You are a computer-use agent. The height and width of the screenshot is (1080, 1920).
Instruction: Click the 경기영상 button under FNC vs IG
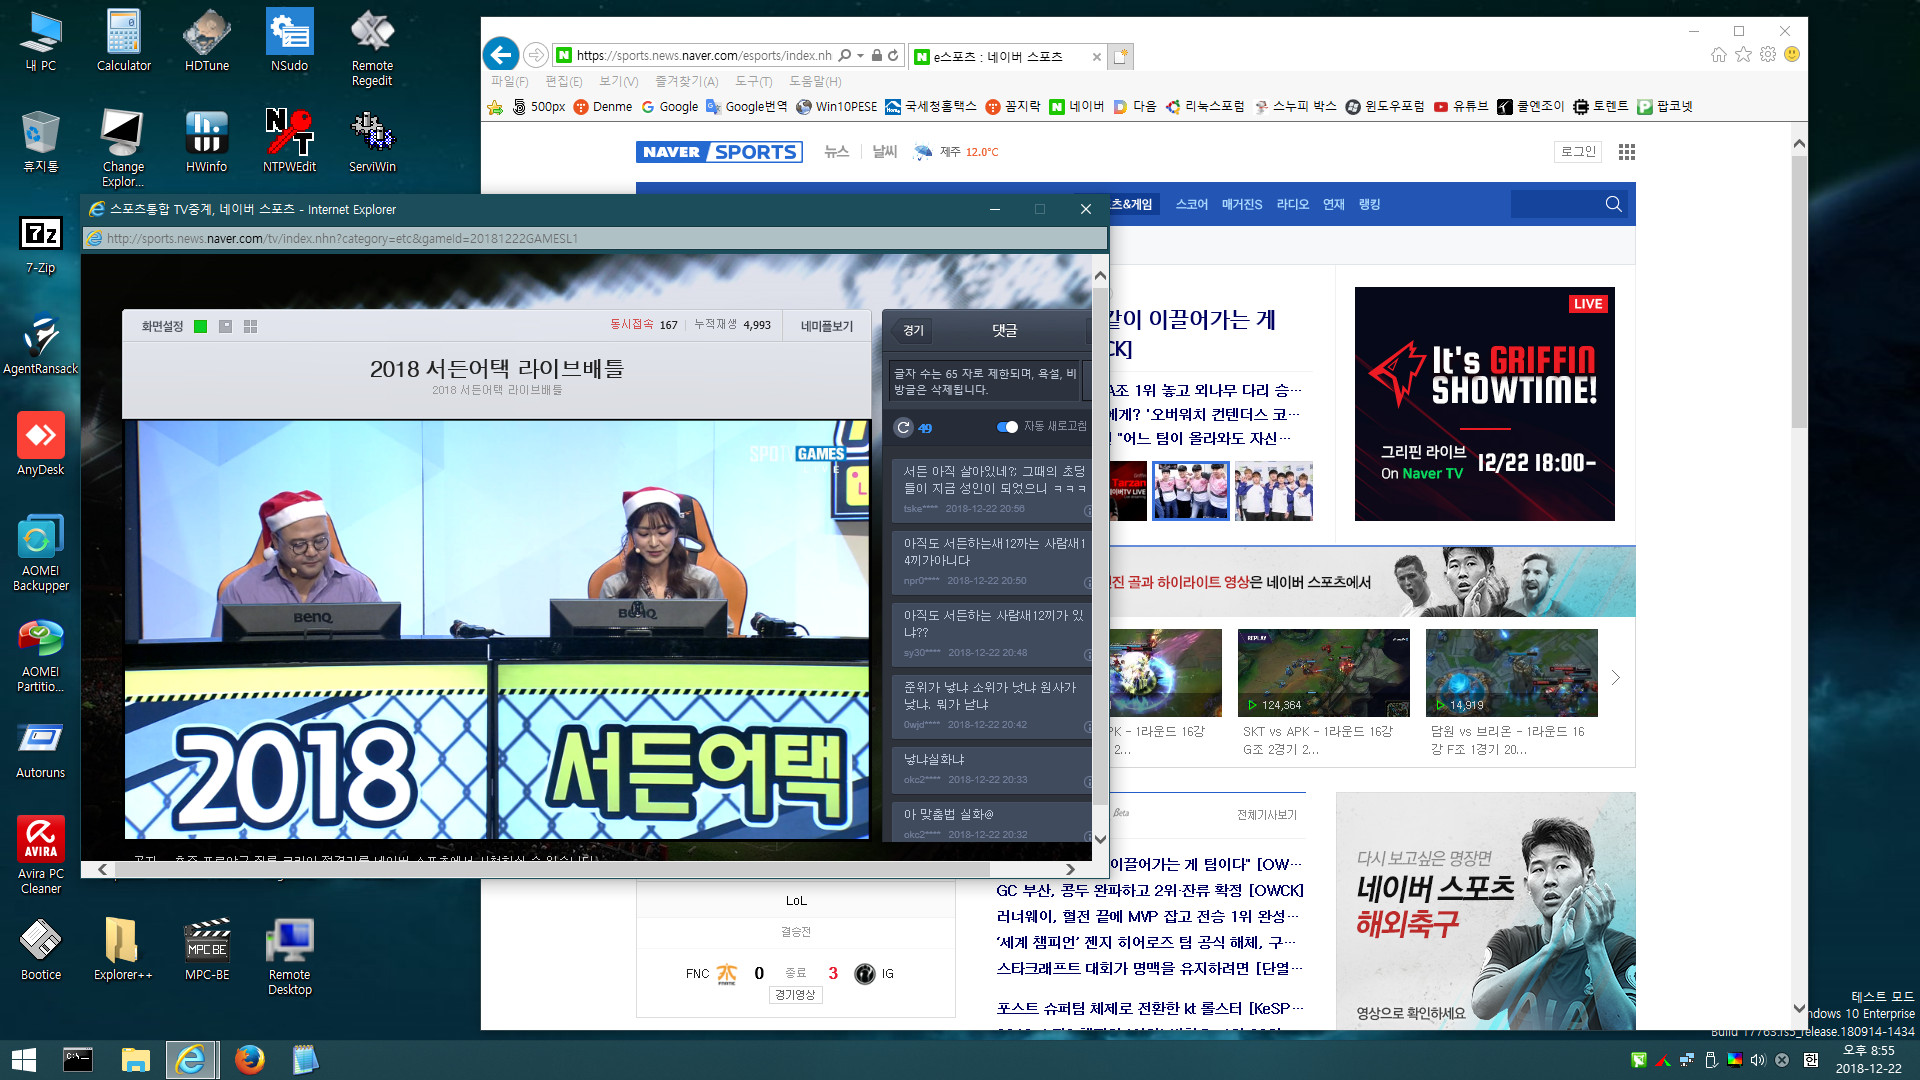[796, 995]
